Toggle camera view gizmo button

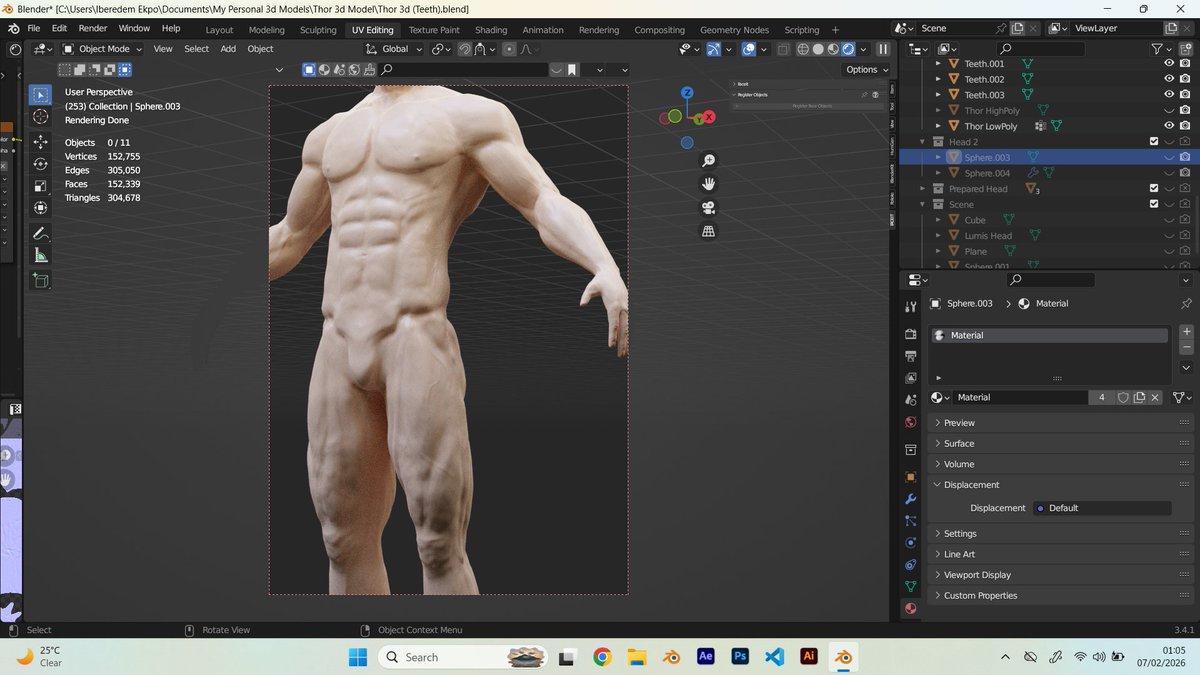coord(709,208)
